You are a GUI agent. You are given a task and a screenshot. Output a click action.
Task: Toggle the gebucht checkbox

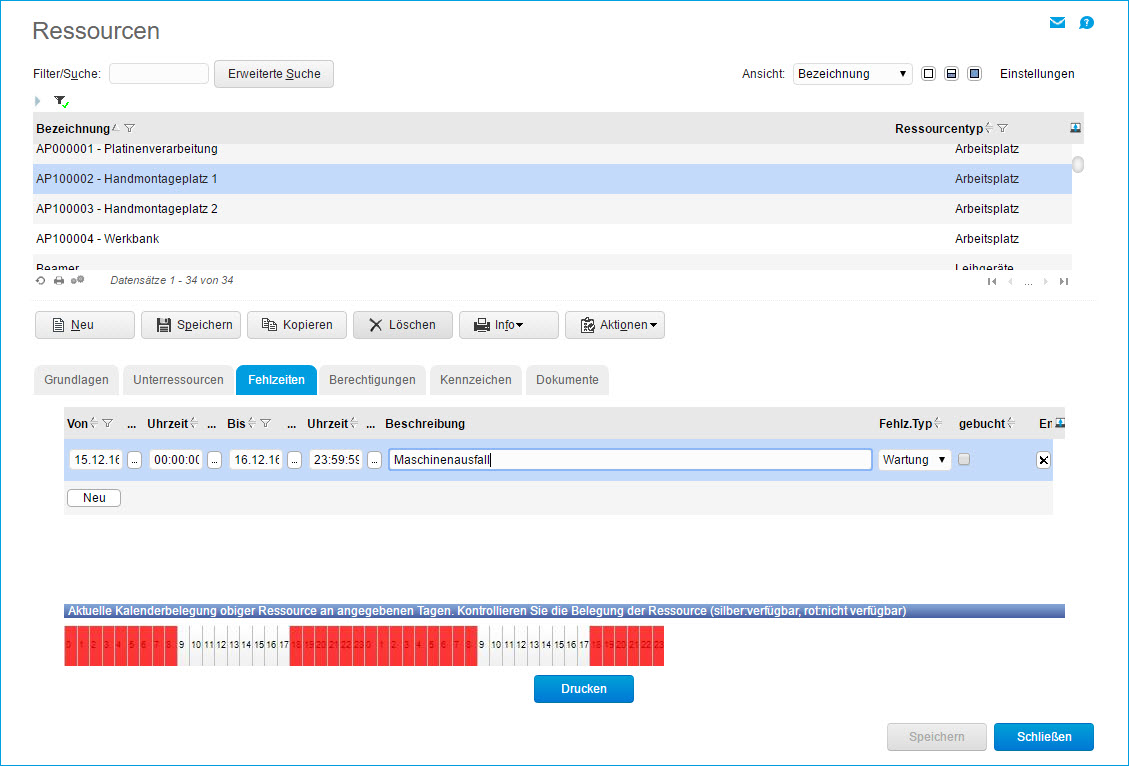click(963, 460)
